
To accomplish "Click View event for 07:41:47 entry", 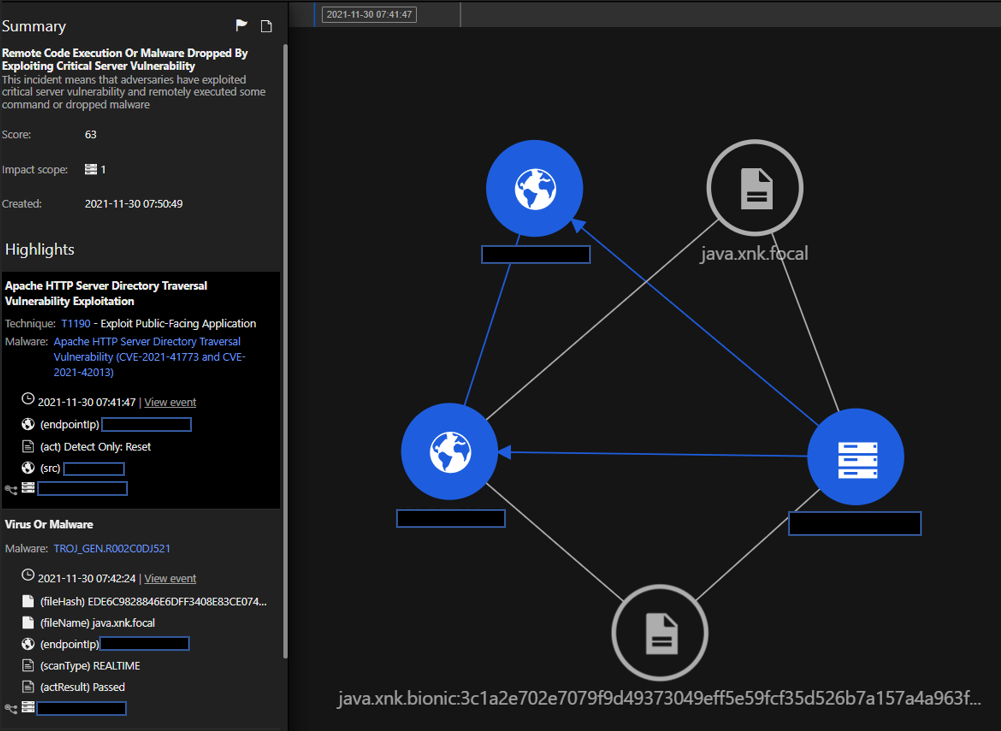I will pyautogui.click(x=170, y=402).
